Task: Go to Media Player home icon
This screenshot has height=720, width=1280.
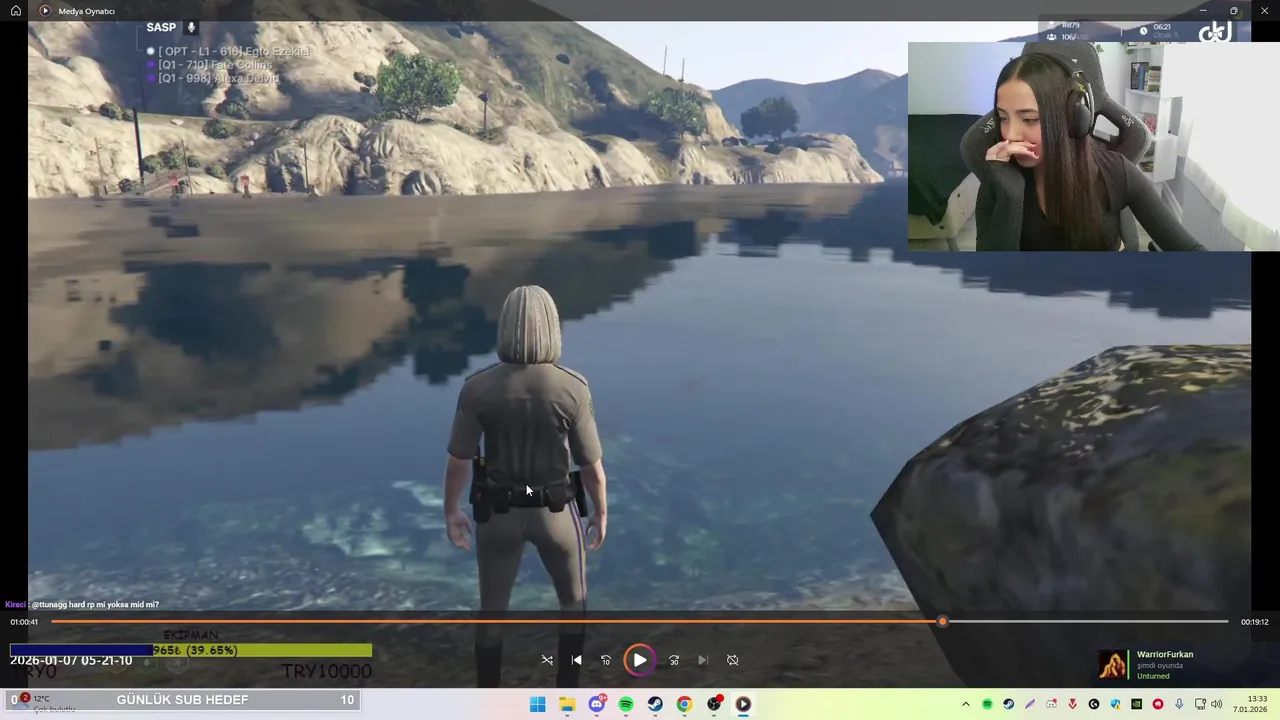Action: [x=16, y=11]
